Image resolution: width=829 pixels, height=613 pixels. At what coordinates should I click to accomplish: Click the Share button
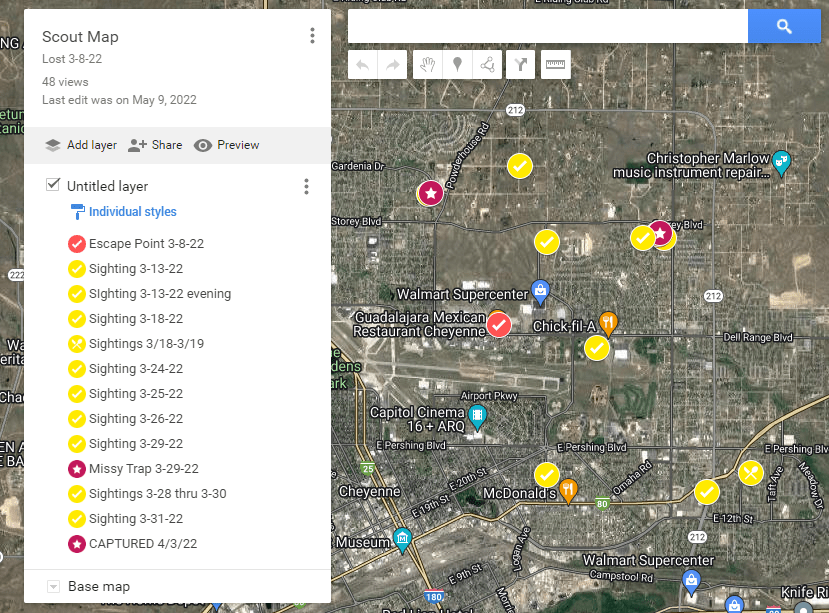pyautogui.click(x=155, y=145)
